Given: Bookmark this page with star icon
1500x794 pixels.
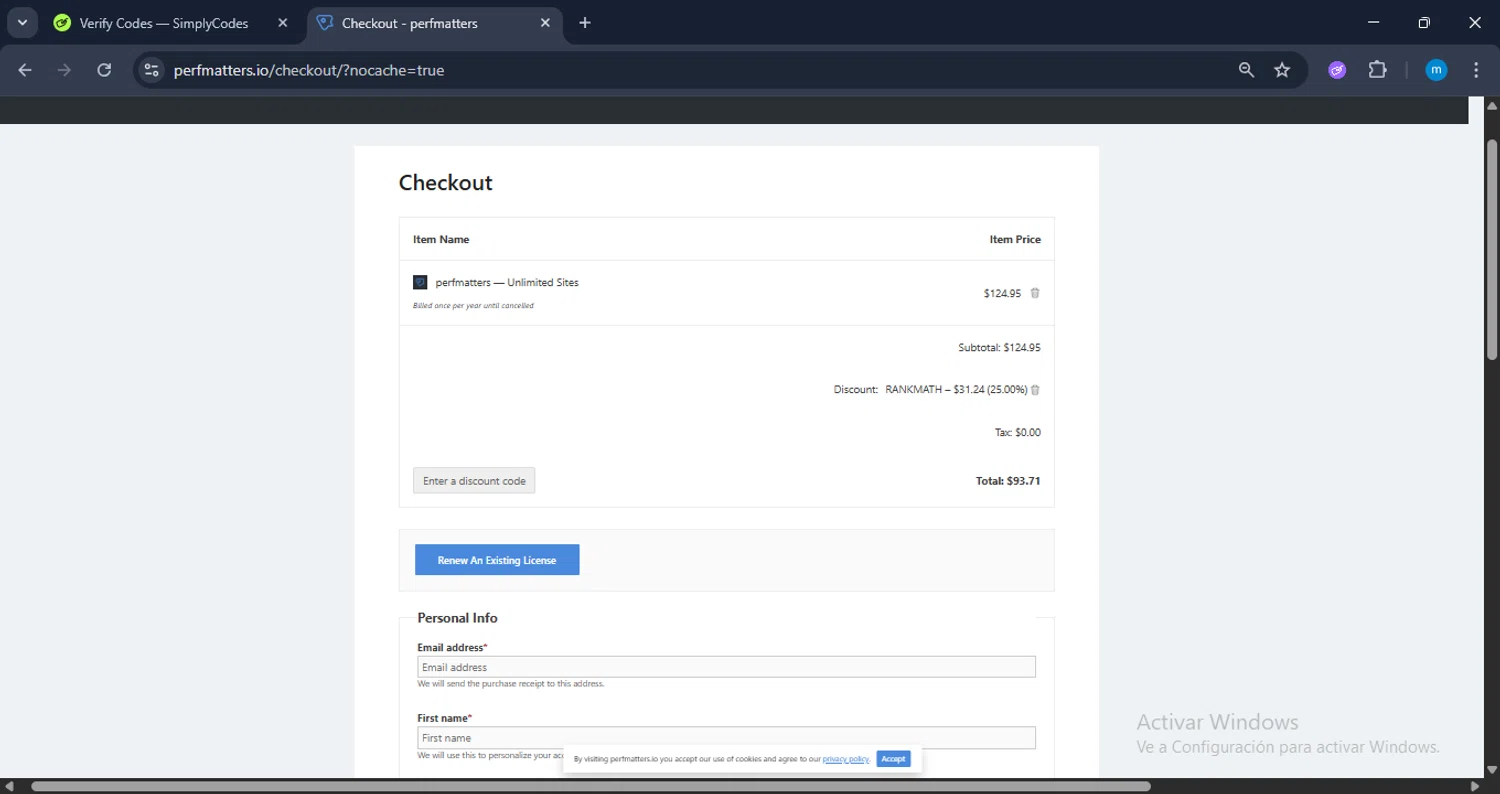Looking at the screenshot, I should 1282,70.
